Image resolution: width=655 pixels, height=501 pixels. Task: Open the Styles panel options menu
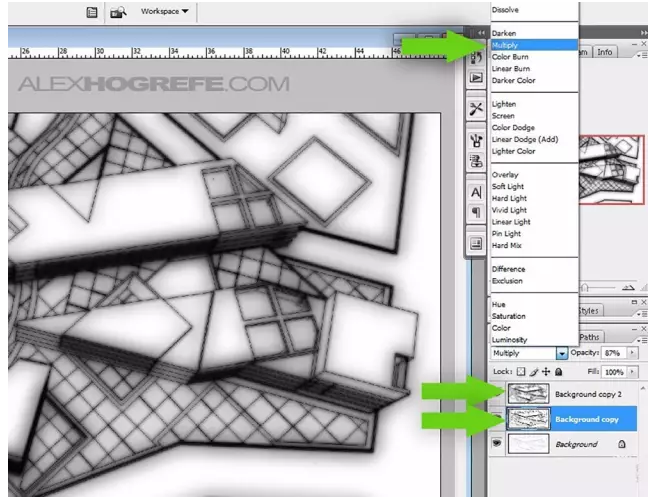pyautogui.click(x=642, y=313)
